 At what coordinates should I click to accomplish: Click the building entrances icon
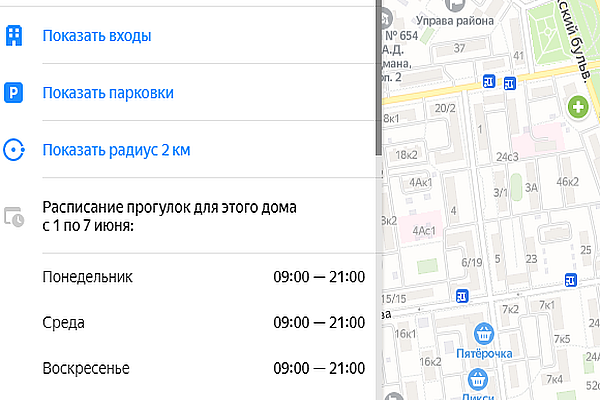pos(14,37)
